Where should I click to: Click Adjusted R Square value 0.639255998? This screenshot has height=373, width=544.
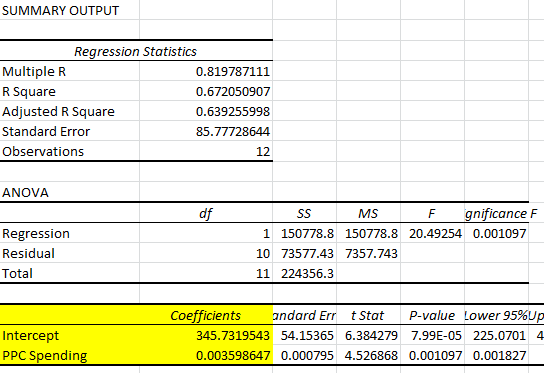pos(206,112)
